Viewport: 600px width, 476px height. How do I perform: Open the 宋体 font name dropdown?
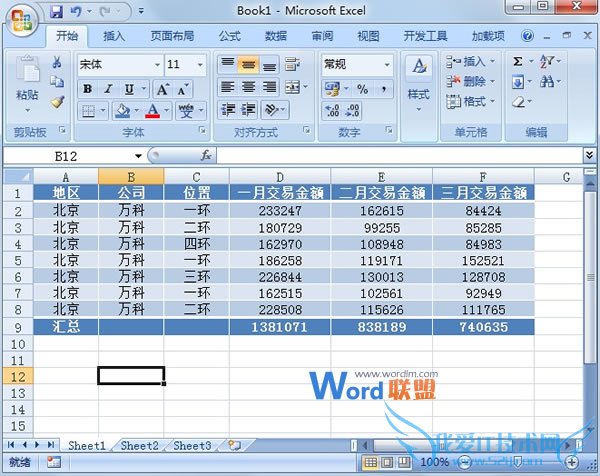click(157, 65)
